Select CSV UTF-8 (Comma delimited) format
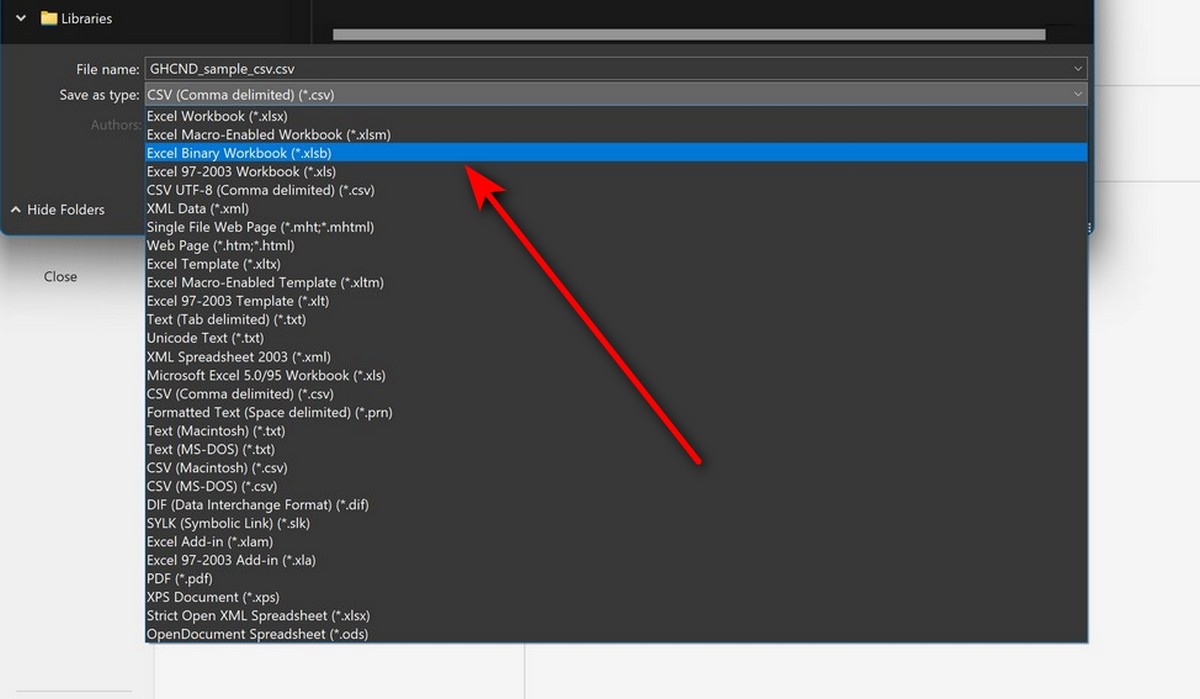Viewport: 1200px width, 699px height. [616, 190]
